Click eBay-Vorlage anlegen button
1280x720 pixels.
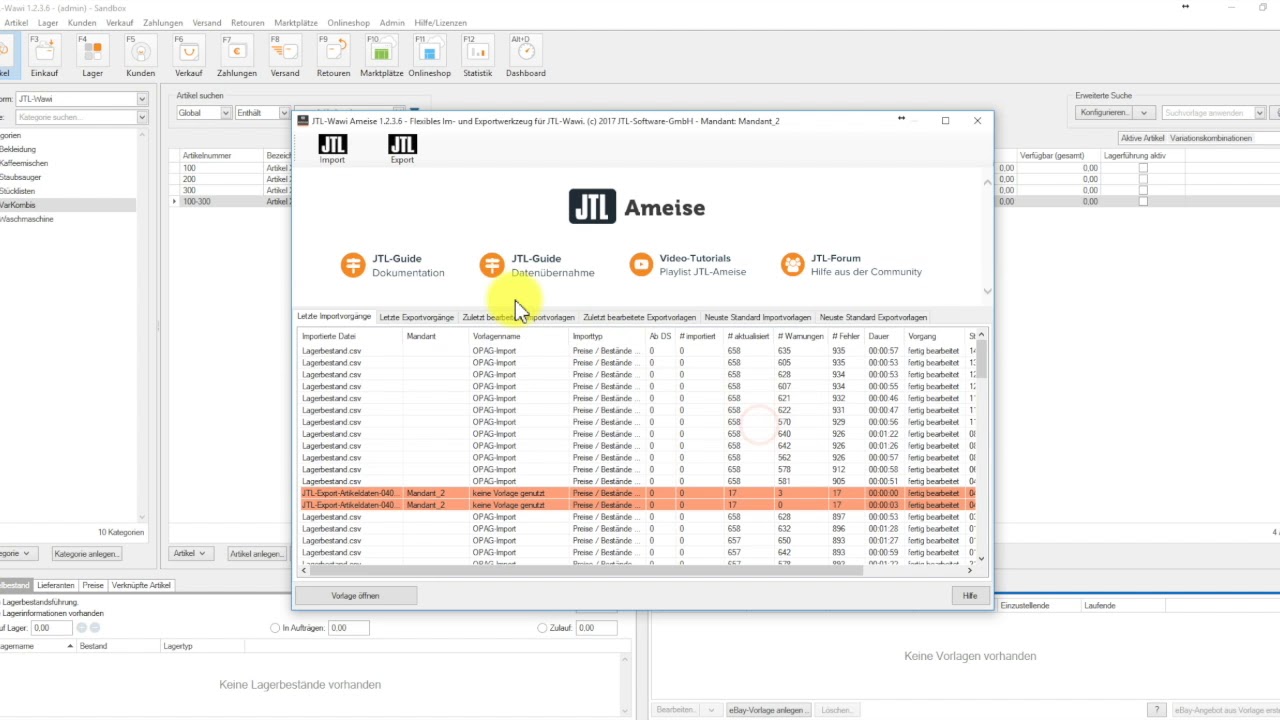(x=767, y=710)
